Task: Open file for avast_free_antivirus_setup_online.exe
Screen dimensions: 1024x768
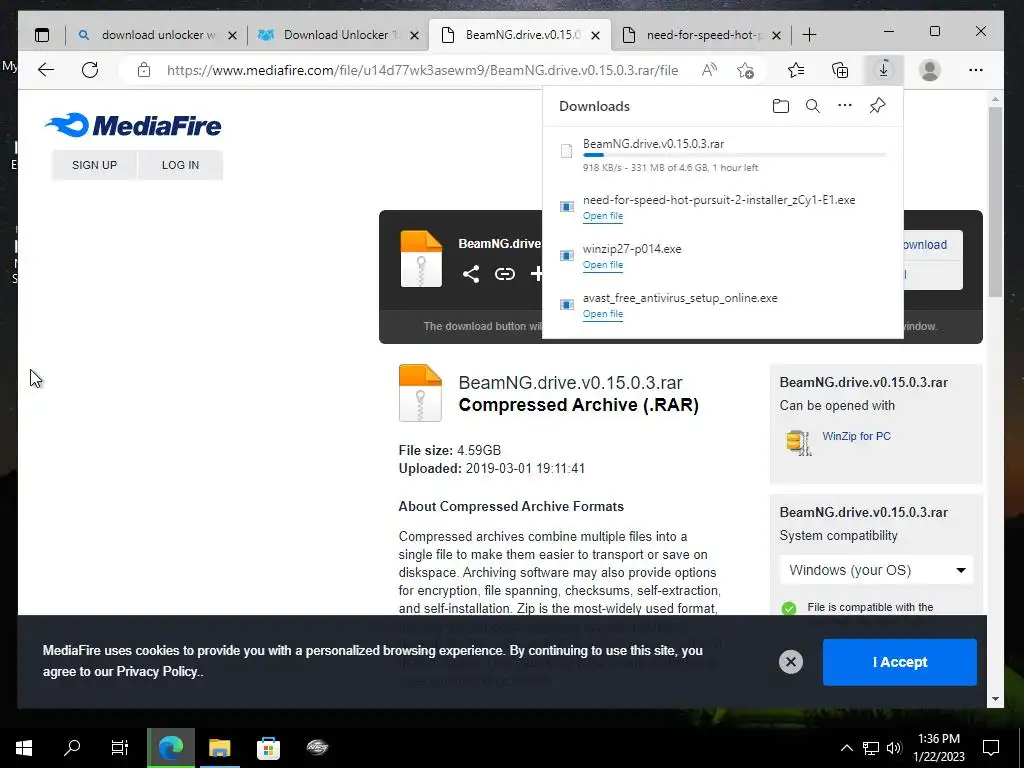Action: pos(603,314)
